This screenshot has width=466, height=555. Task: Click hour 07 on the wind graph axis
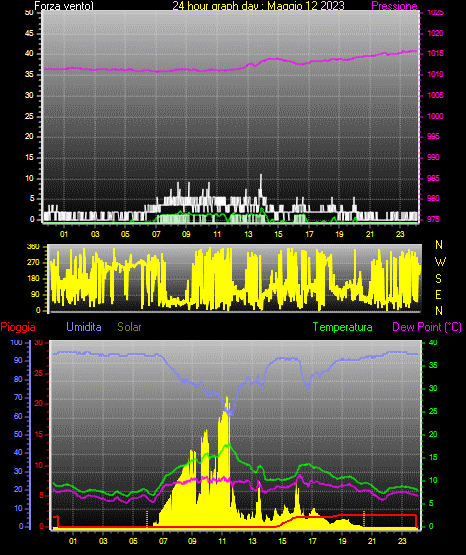pyautogui.click(x=156, y=234)
